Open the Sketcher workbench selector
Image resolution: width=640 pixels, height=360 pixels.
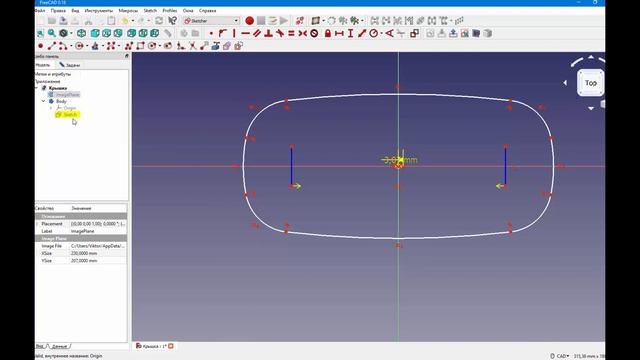click(211, 20)
